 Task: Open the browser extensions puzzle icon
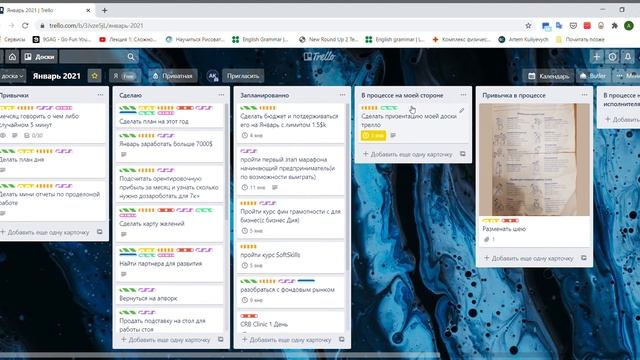pos(614,25)
